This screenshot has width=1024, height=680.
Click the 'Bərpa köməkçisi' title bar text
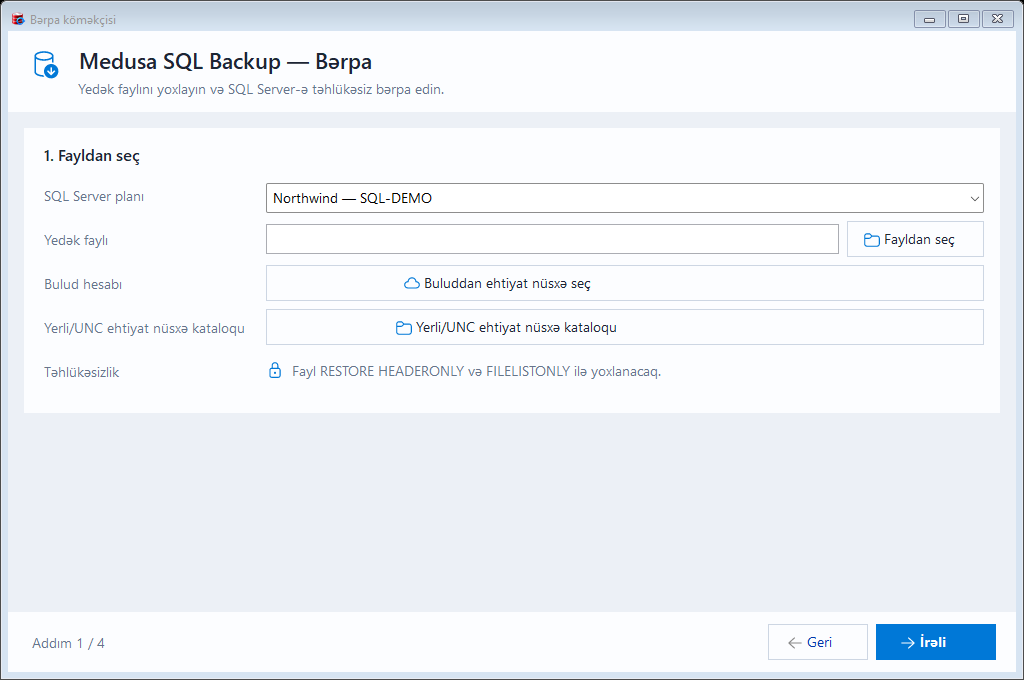click(x=73, y=20)
